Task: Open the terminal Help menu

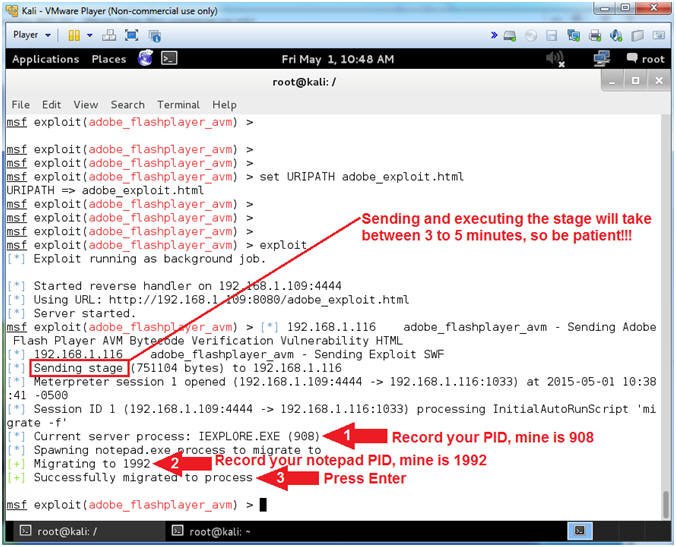Action: (224, 105)
